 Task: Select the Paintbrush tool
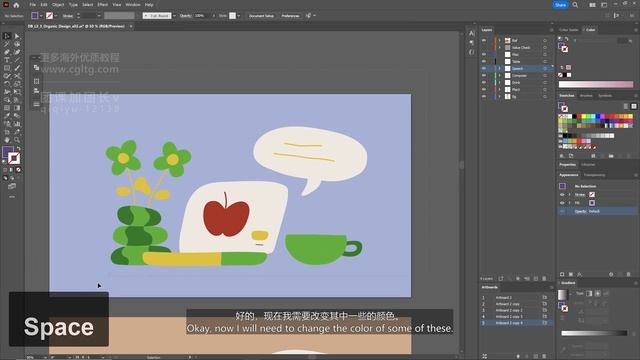[x=17, y=68]
